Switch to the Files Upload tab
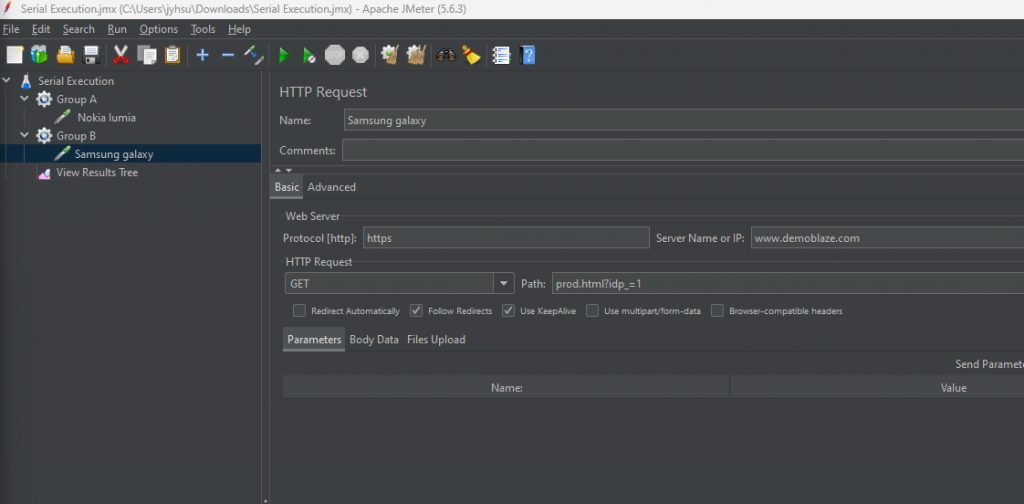 click(x=436, y=339)
